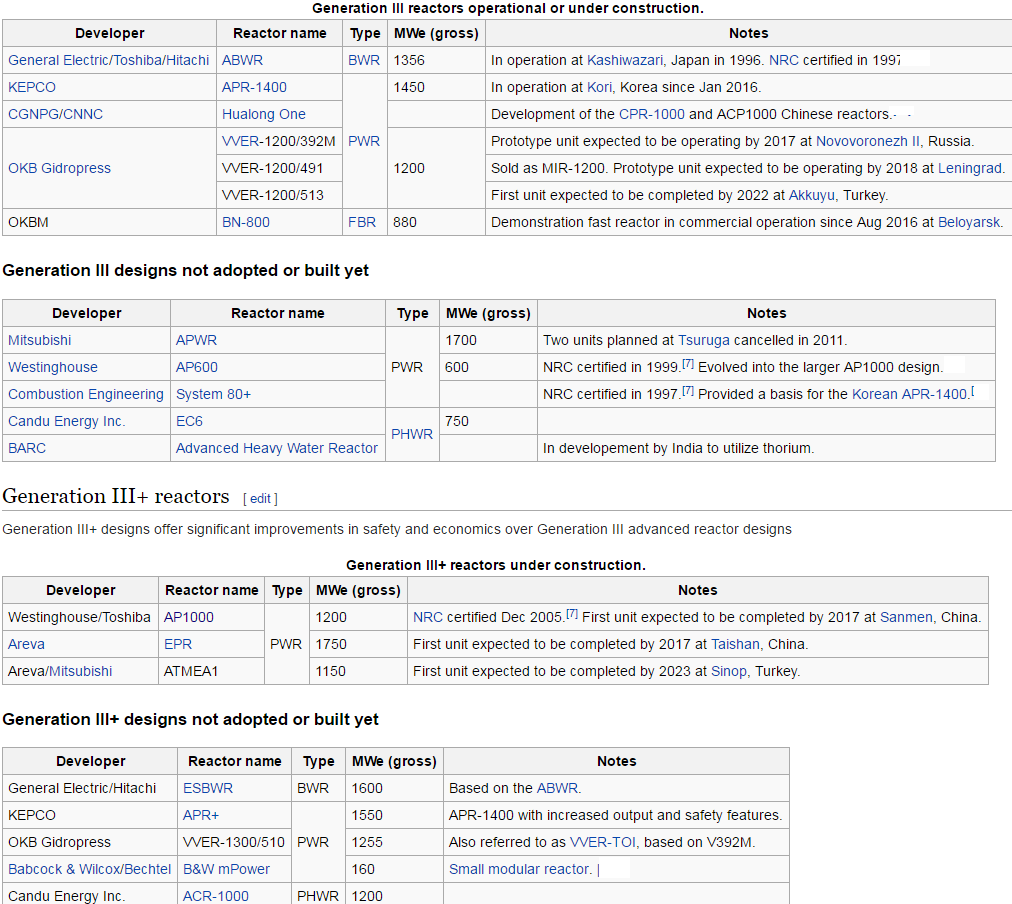The height and width of the screenshot is (904, 1012).
Task: Select the ATMEA1 reactor name cell
Action: click(211, 672)
